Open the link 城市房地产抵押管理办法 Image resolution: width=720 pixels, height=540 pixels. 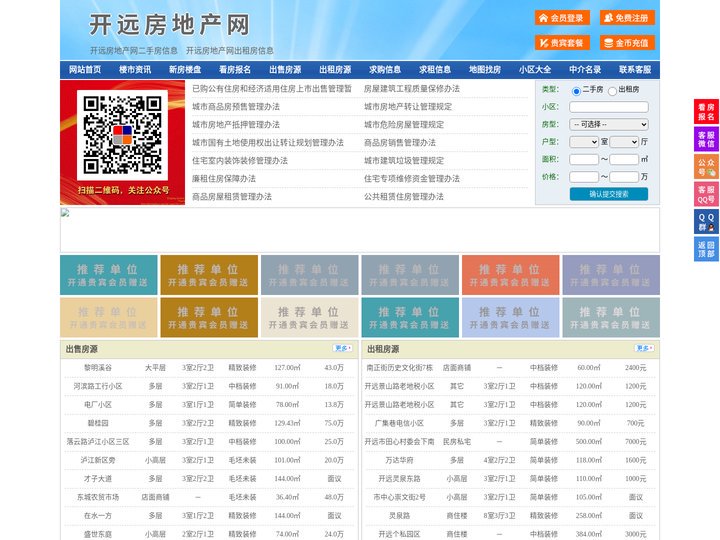click(x=236, y=124)
